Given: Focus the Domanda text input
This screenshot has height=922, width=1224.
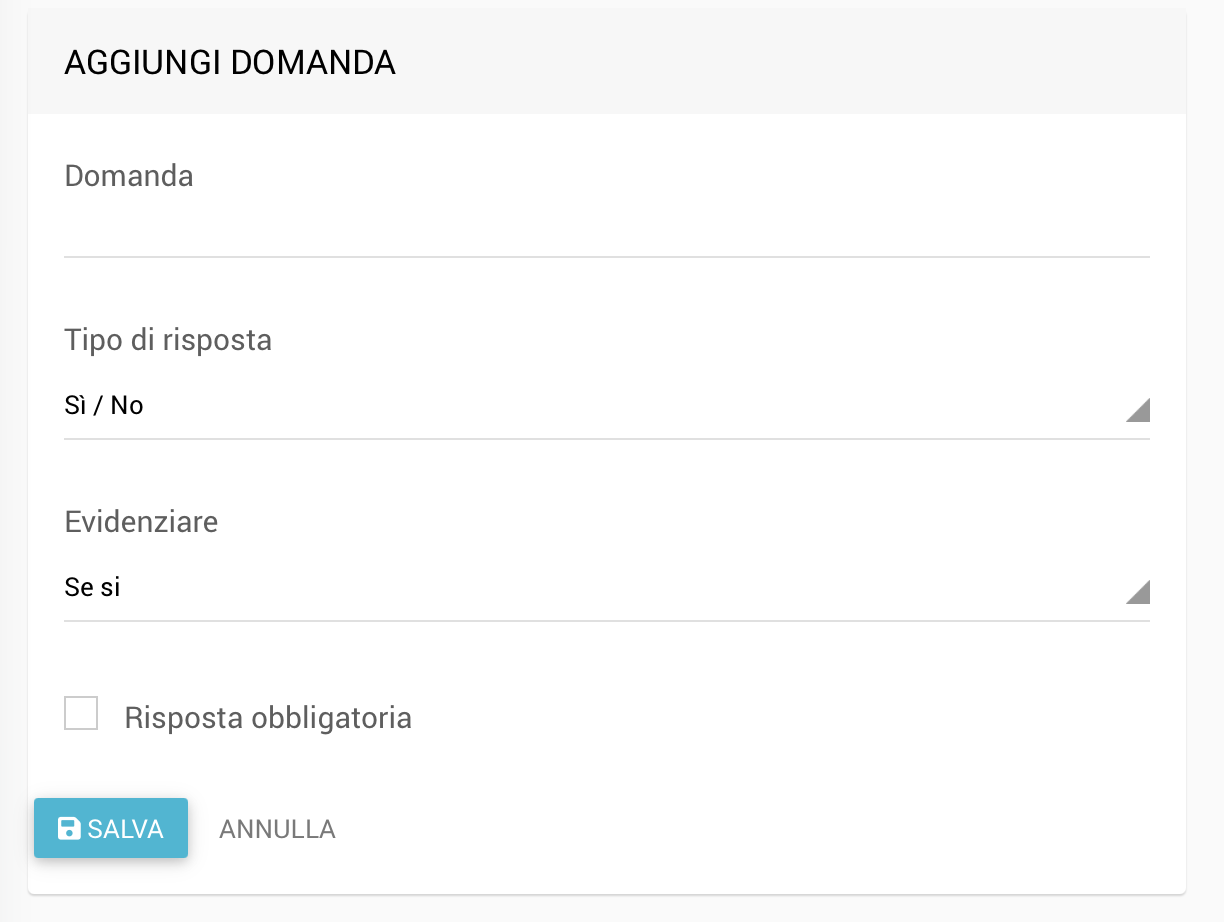Looking at the screenshot, I should tap(606, 232).
